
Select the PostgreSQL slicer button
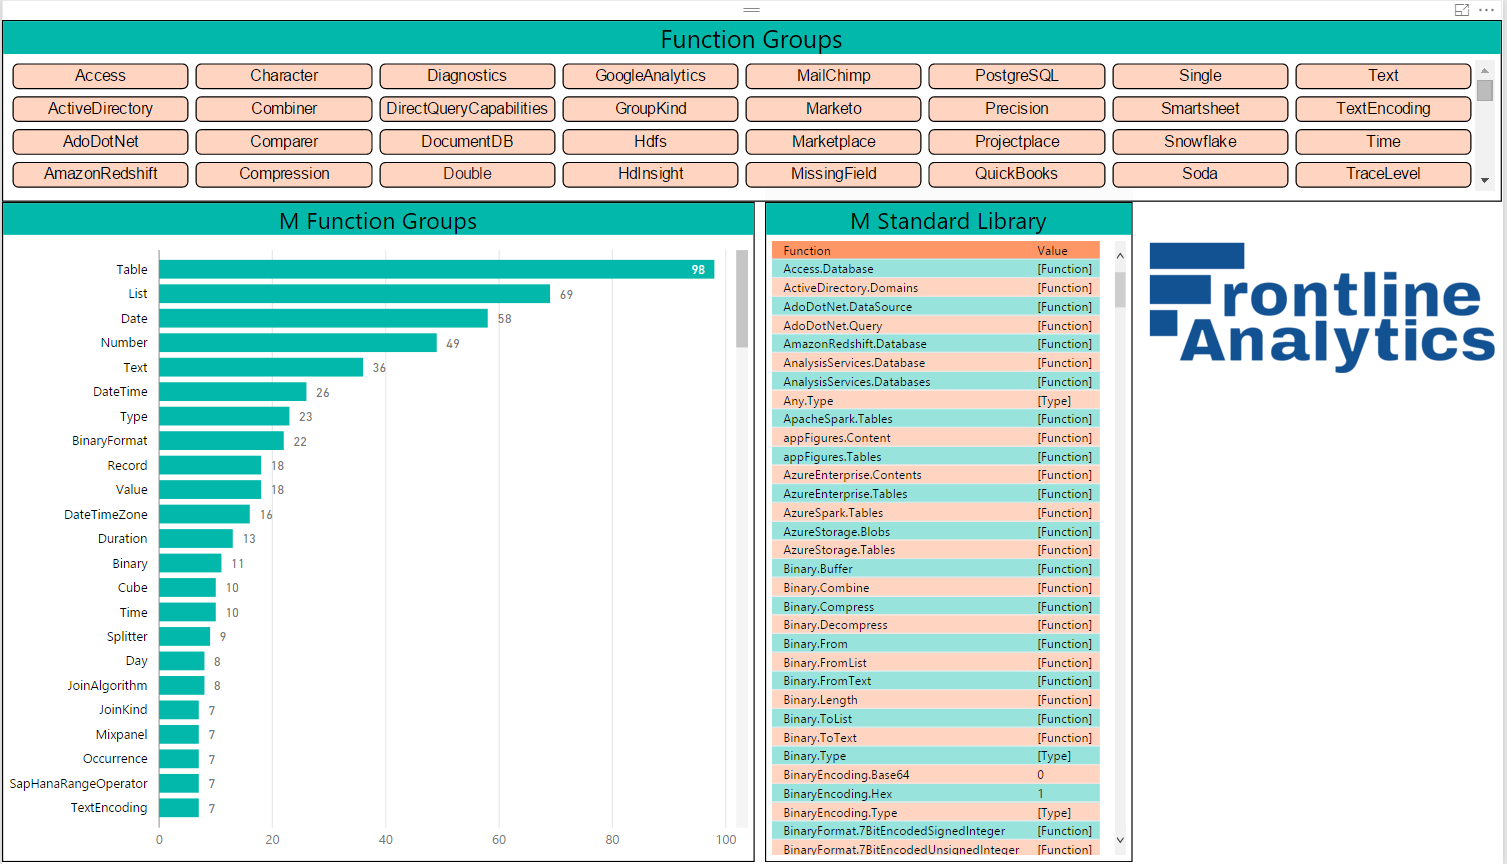coord(1016,76)
